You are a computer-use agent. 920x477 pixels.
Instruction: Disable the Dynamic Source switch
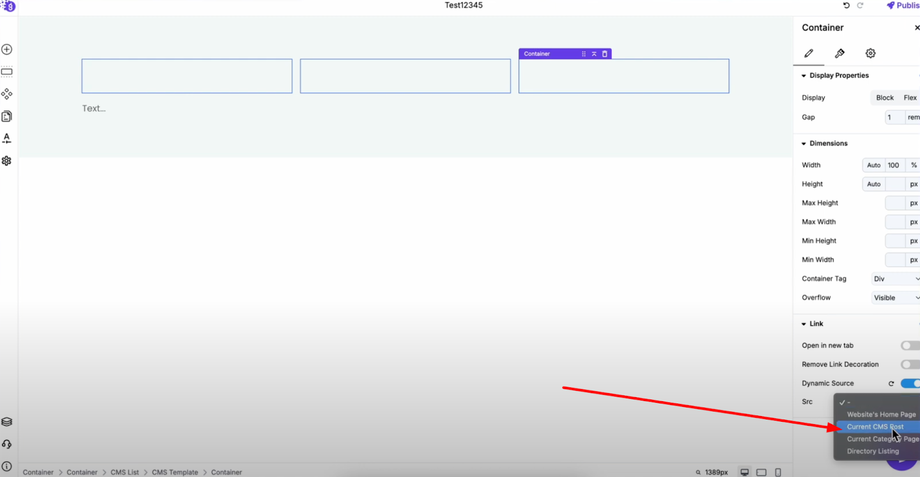(x=910, y=383)
